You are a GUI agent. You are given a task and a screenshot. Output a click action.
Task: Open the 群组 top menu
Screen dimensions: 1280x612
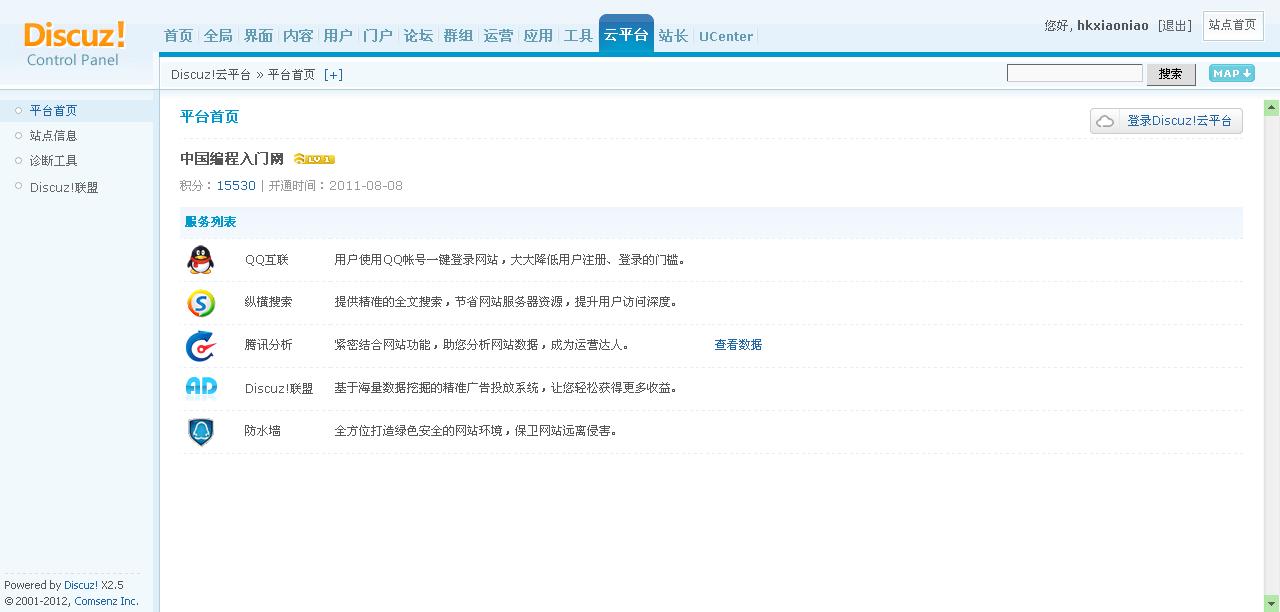coord(458,36)
